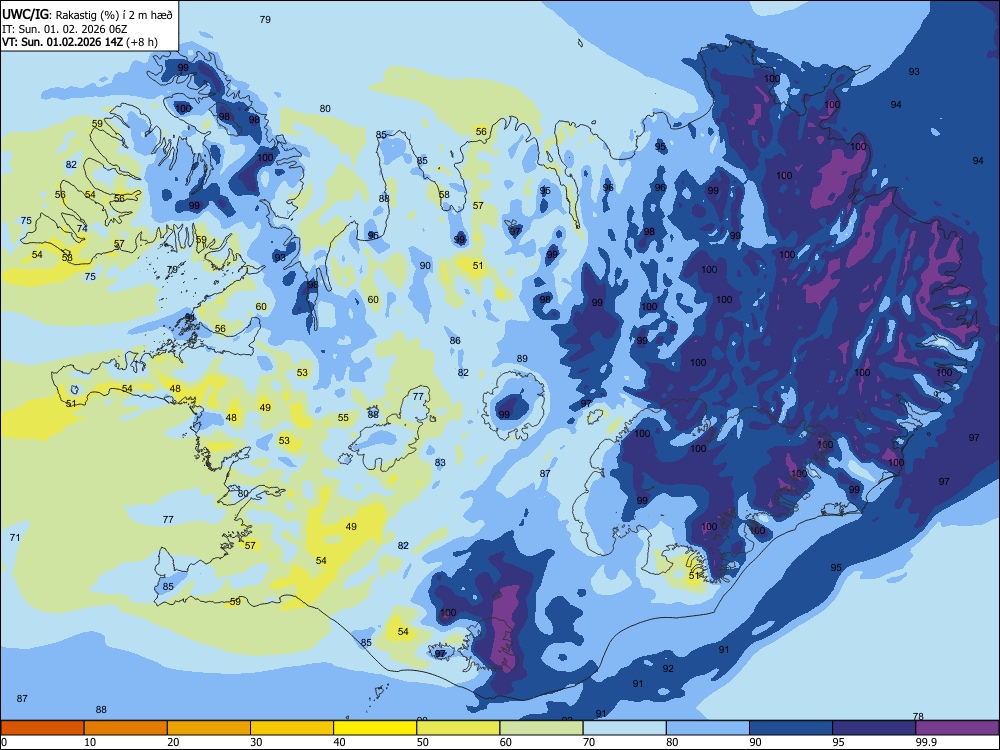Click the '90' legend tick label
1000x750 pixels.
click(756, 742)
